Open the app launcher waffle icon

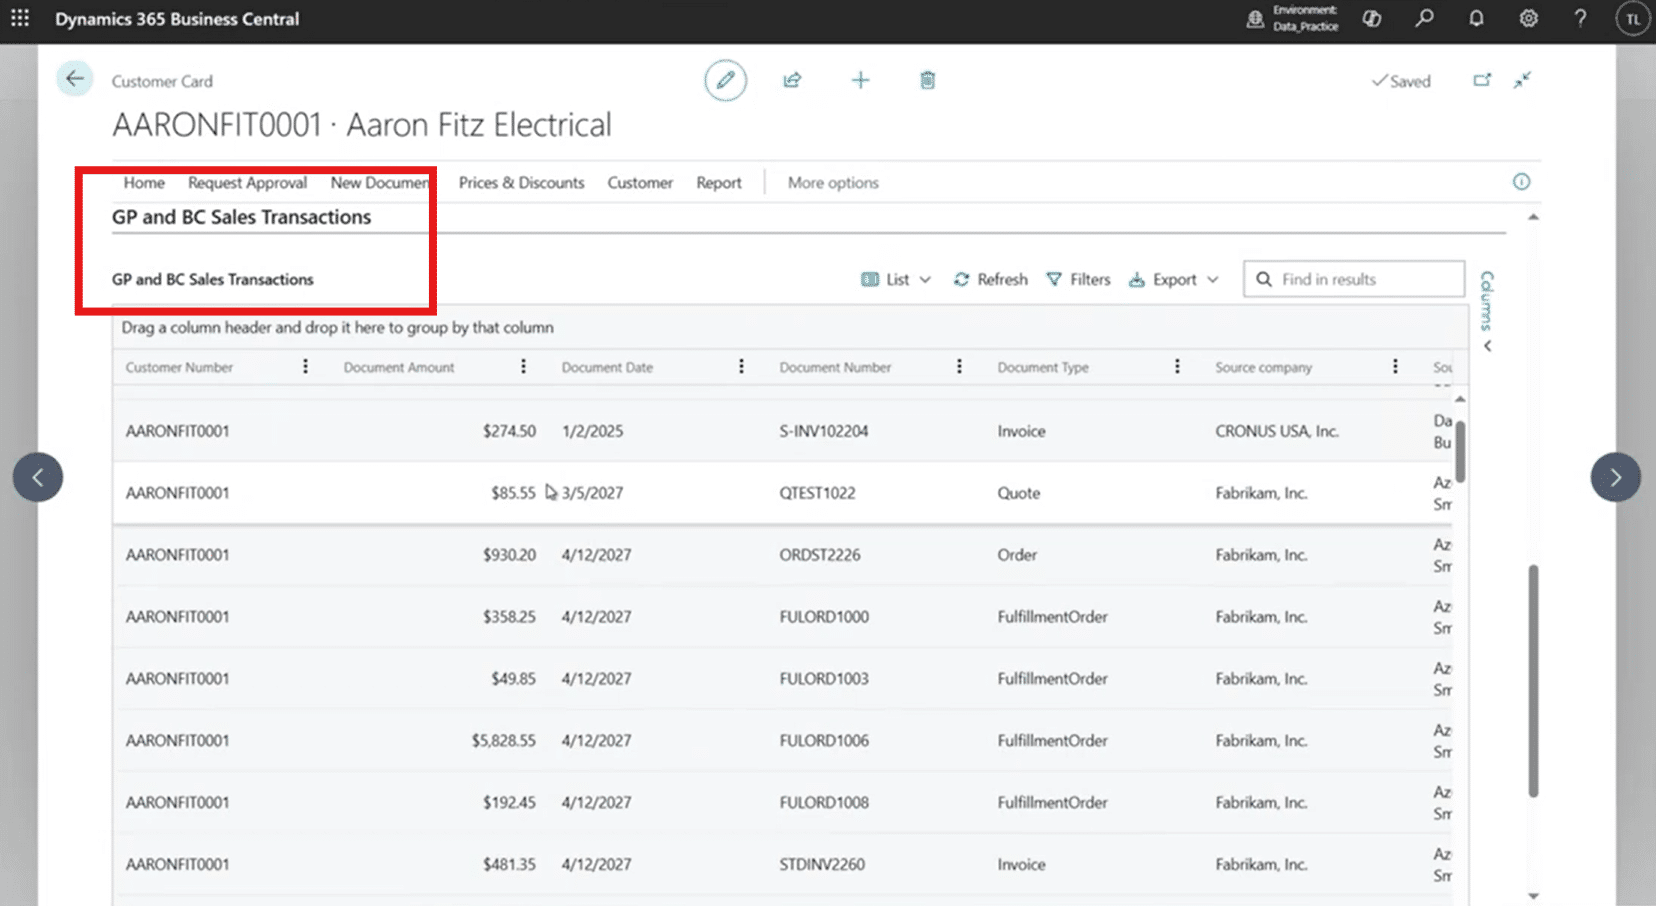[x=20, y=19]
